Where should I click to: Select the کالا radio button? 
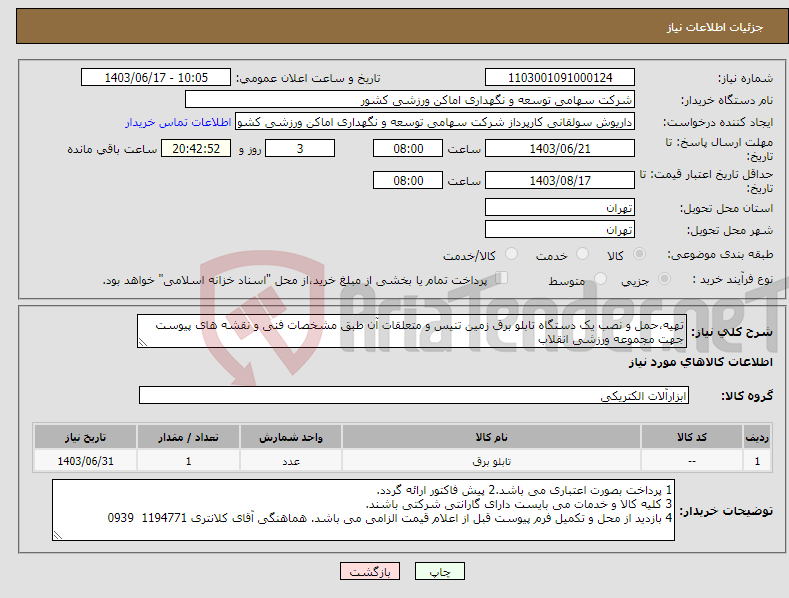coord(639,254)
